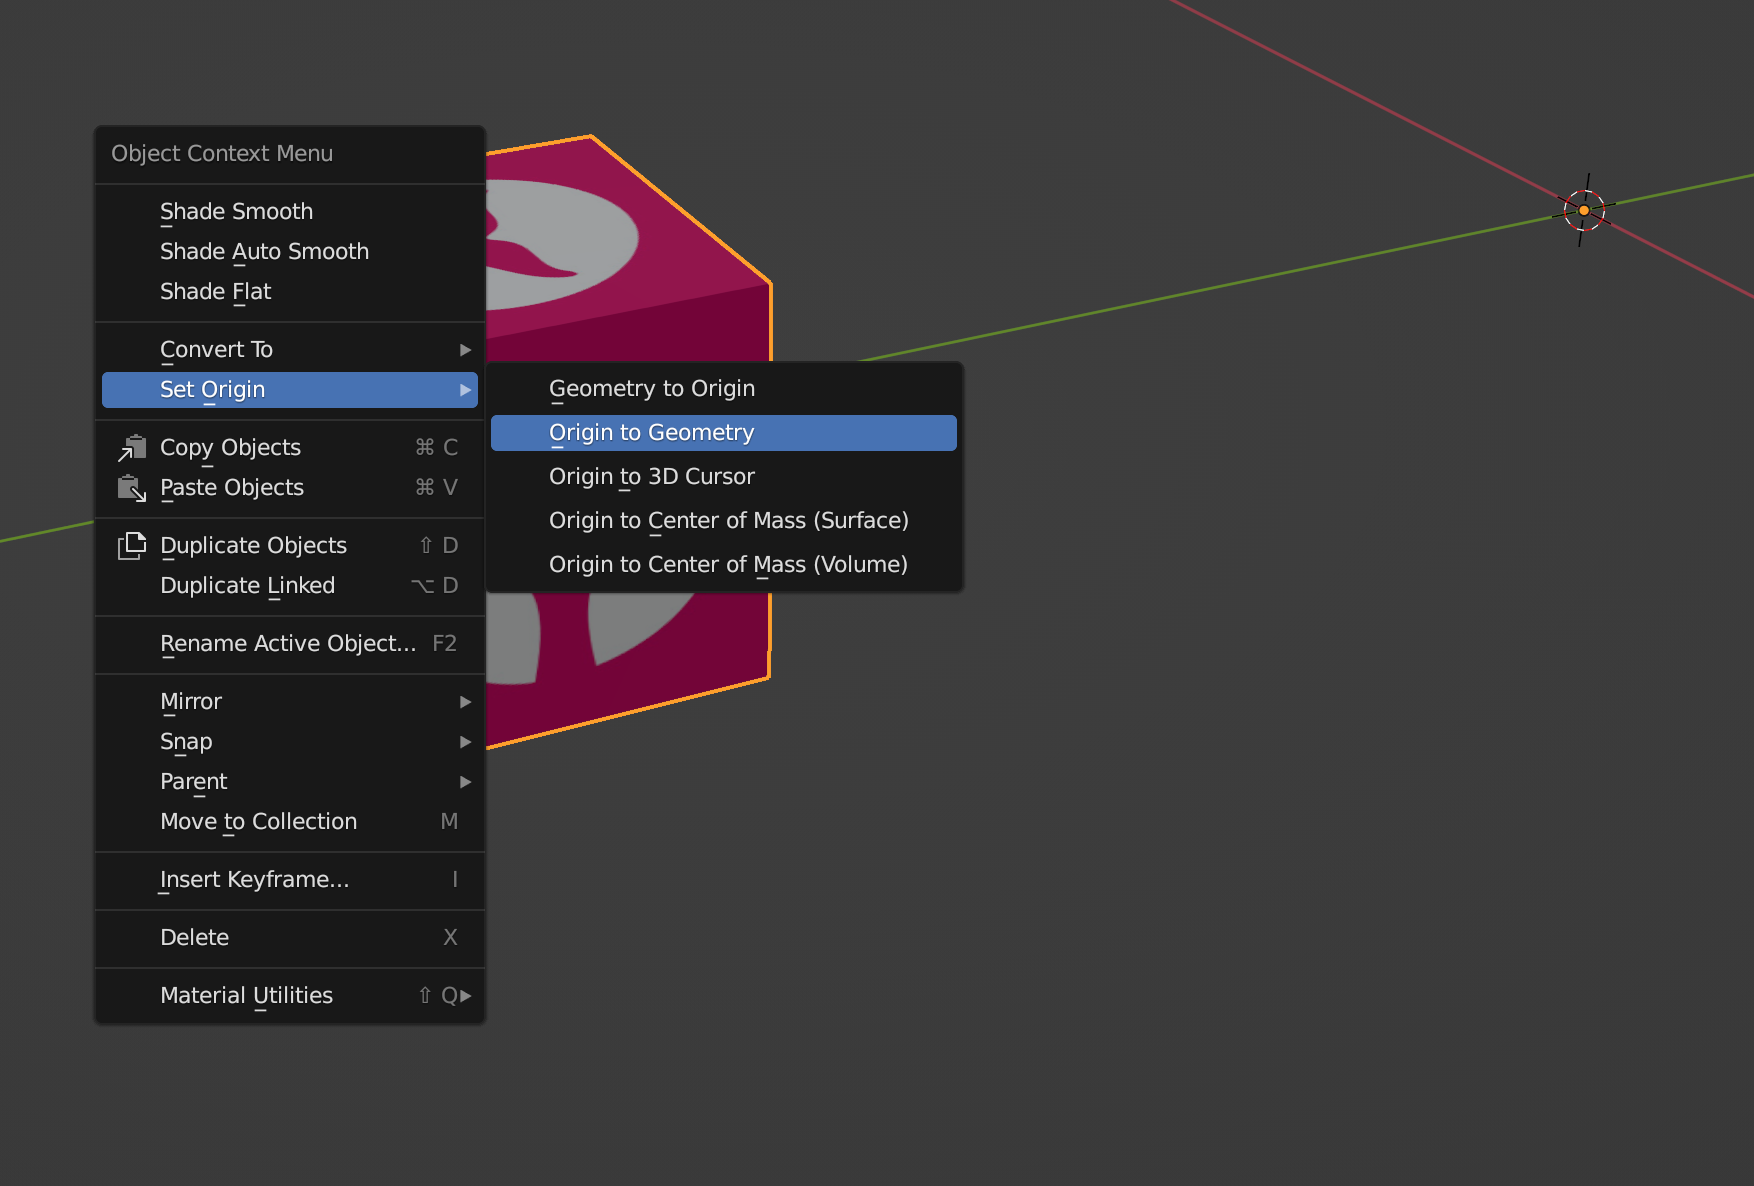Click Rename Active Object
1754x1186 pixels.
[x=289, y=643]
